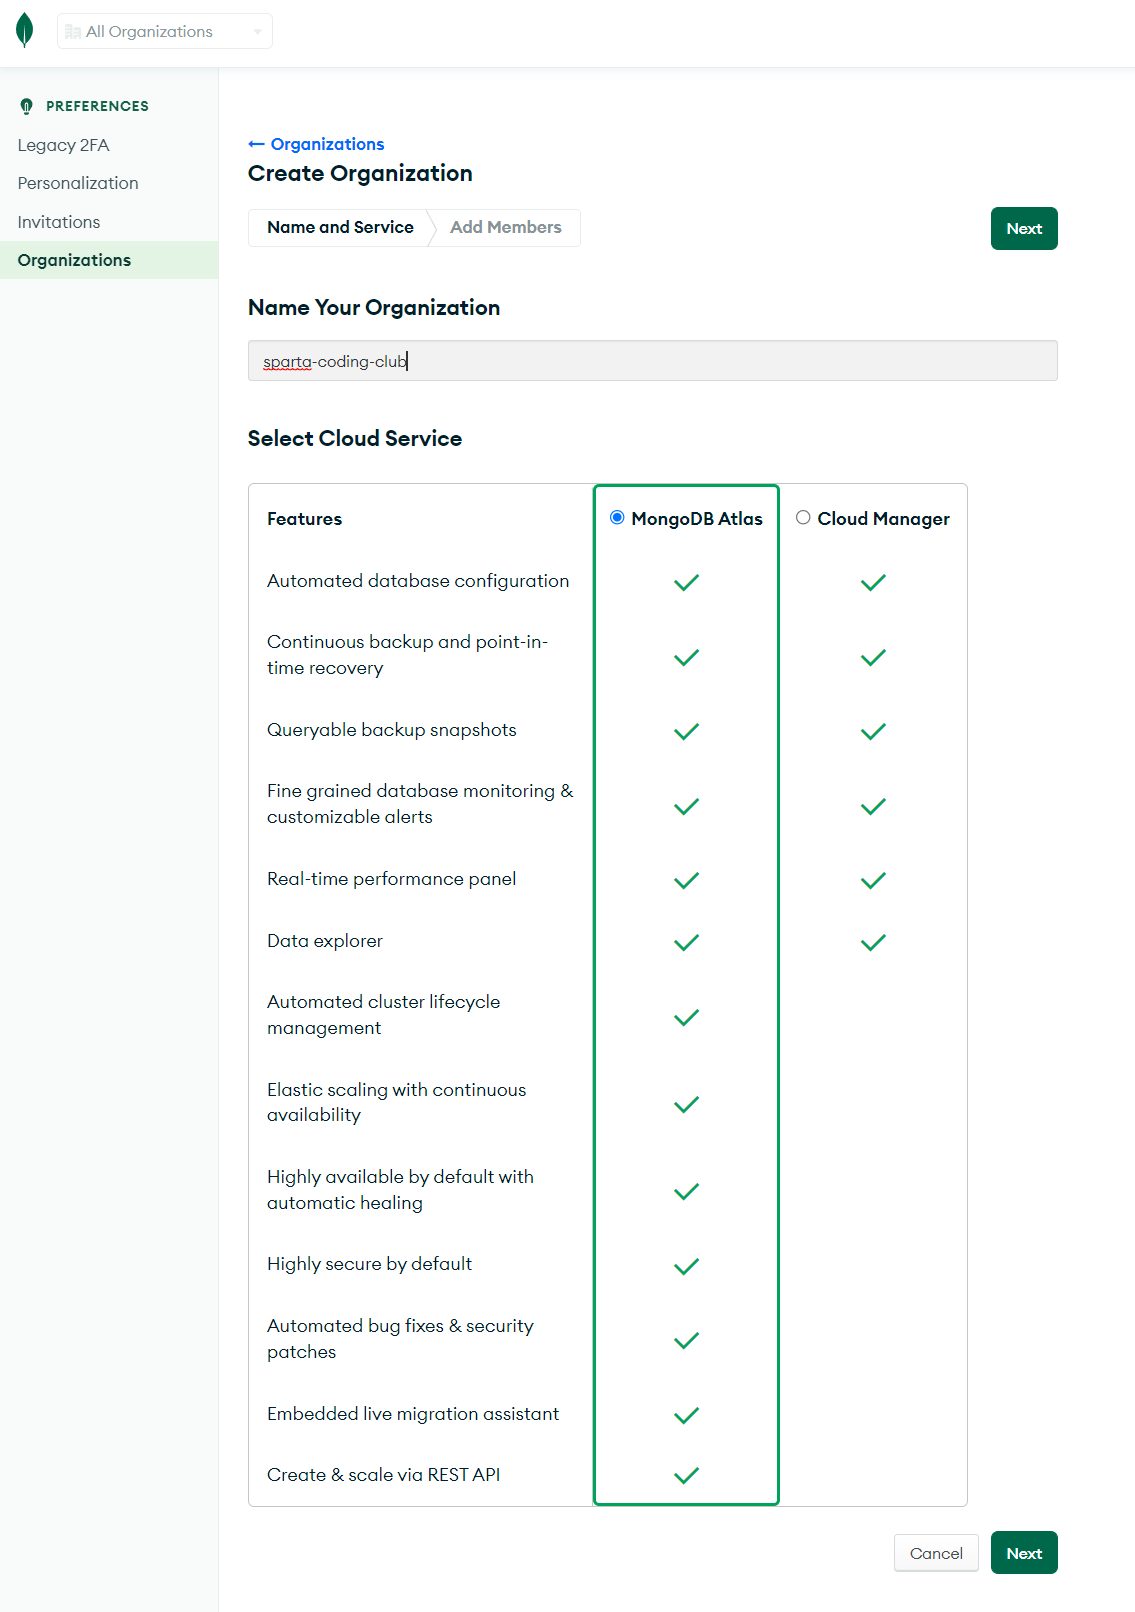Click Cloud Manager checkmark for Data explorer
This screenshot has width=1135, height=1612.
tap(873, 942)
